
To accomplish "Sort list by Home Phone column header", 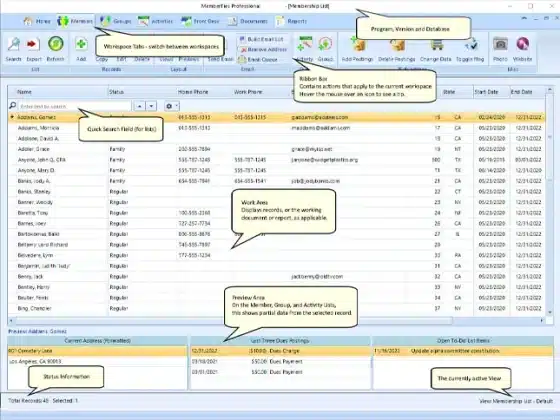I will click(x=204, y=92).
